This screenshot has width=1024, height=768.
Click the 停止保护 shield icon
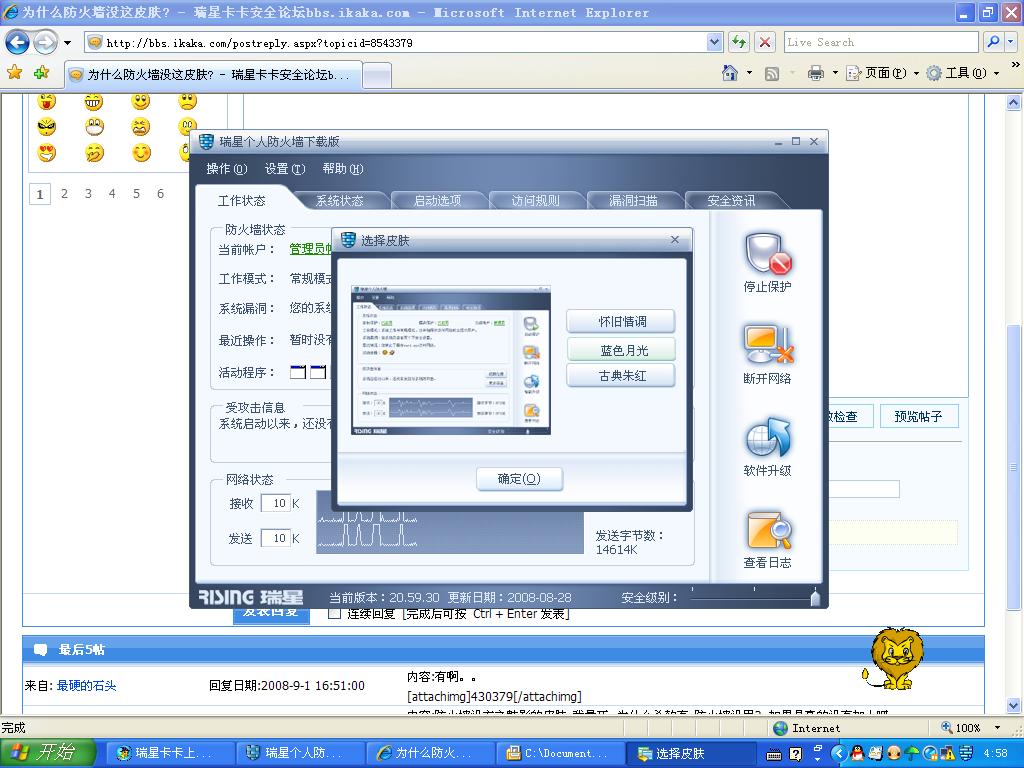[768, 254]
